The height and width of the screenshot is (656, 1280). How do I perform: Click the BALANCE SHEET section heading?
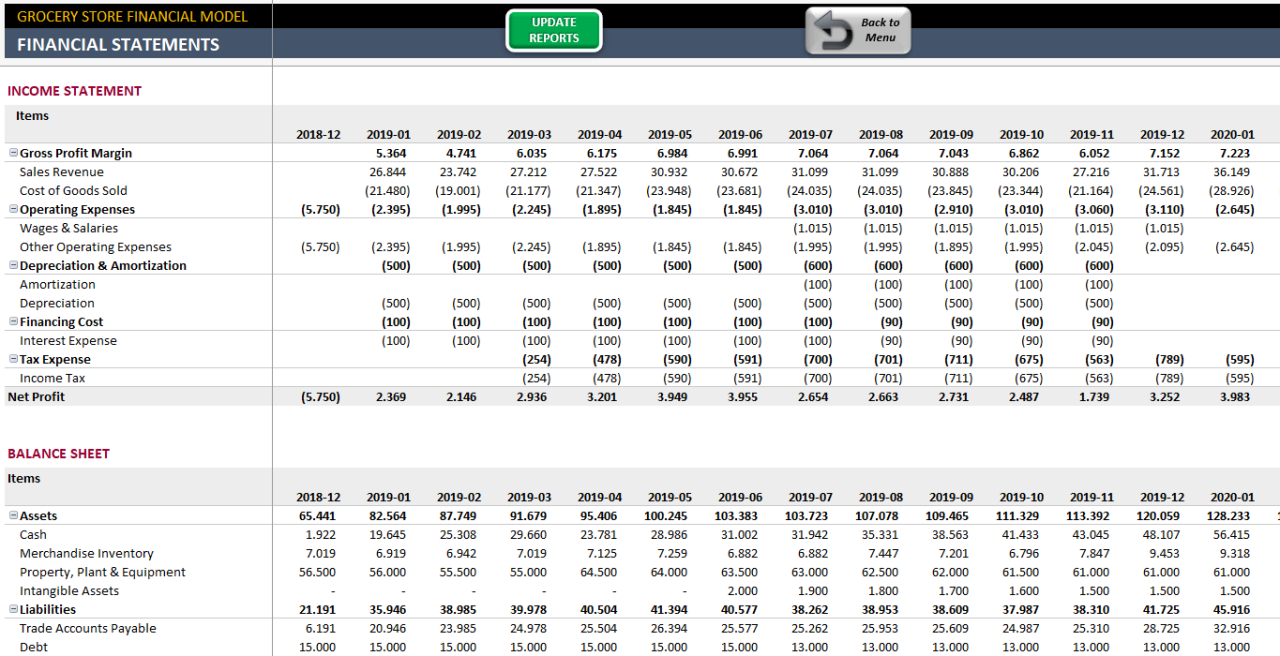tap(58, 454)
